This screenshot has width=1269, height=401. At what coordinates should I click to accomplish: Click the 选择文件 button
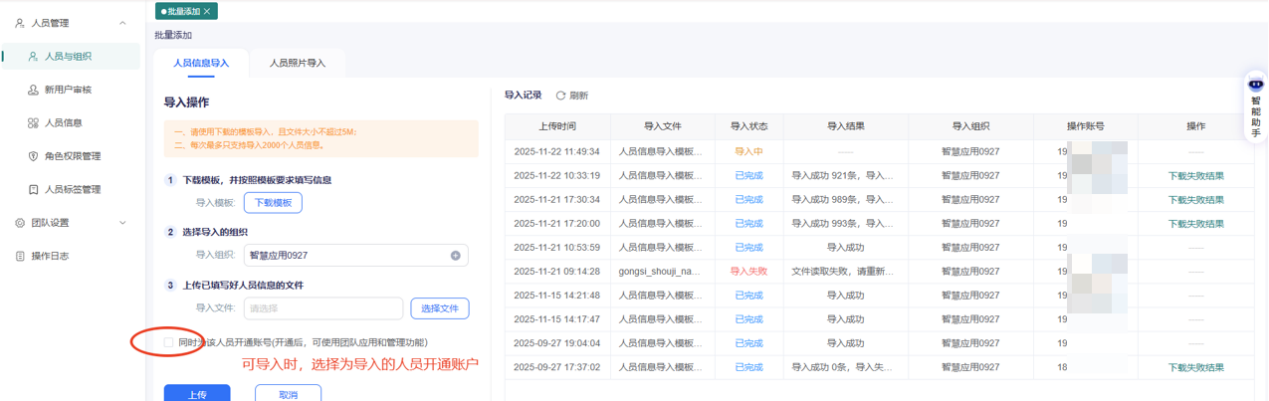[440, 308]
